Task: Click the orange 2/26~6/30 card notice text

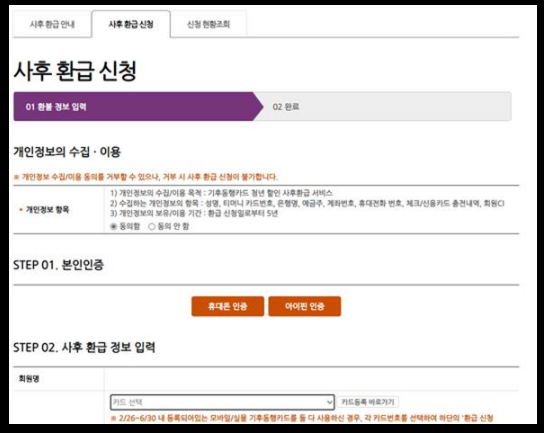Action: point(302,418)
